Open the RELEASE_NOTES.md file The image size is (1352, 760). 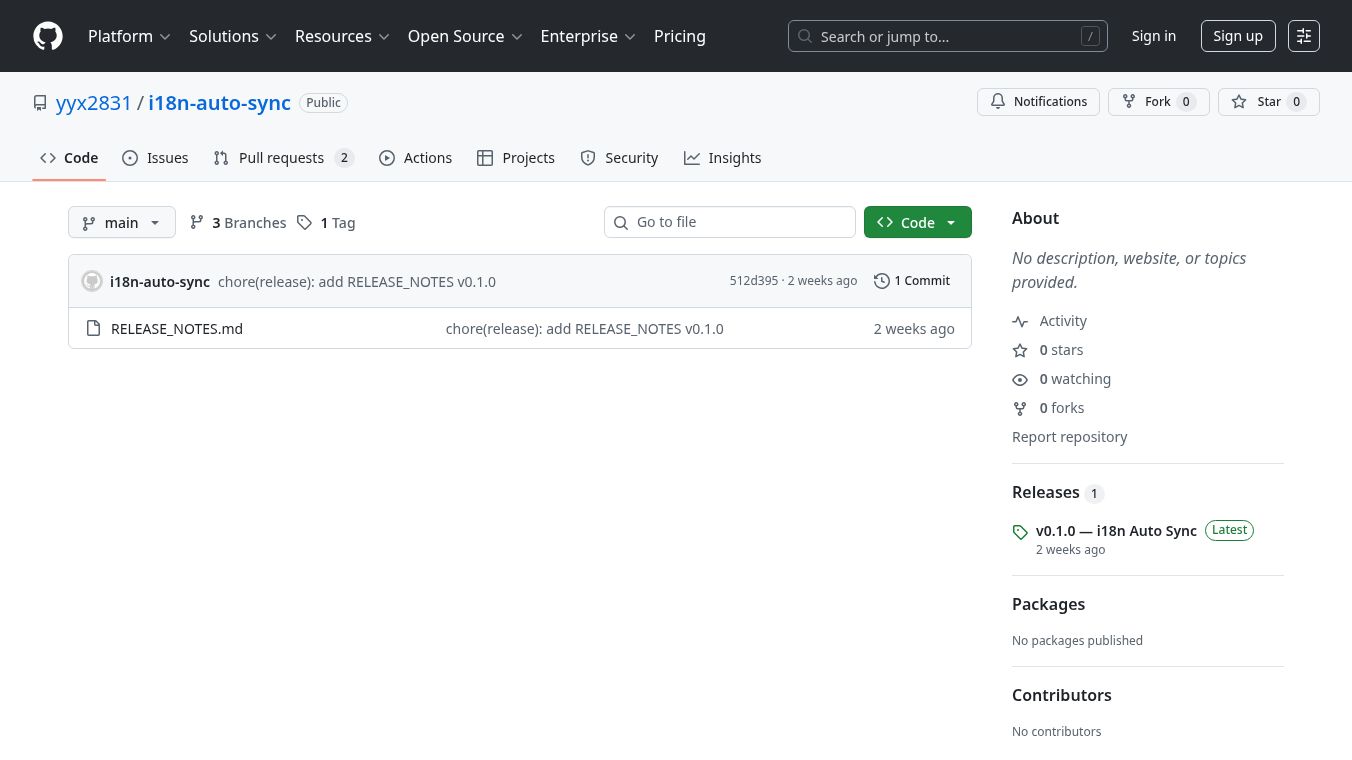(x=176, y=329)
